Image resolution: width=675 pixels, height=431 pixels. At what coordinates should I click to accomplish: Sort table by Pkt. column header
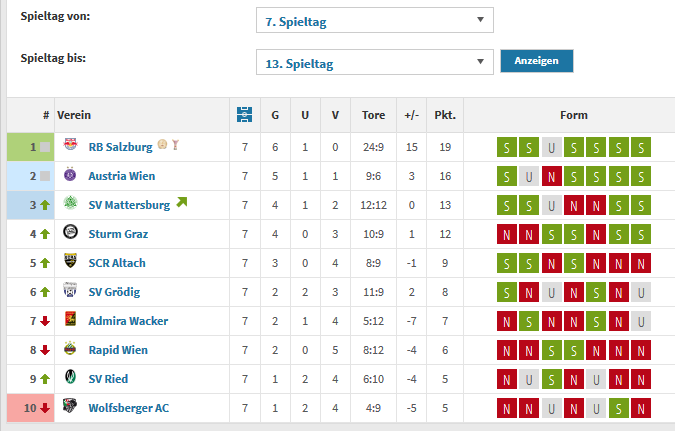445,115
